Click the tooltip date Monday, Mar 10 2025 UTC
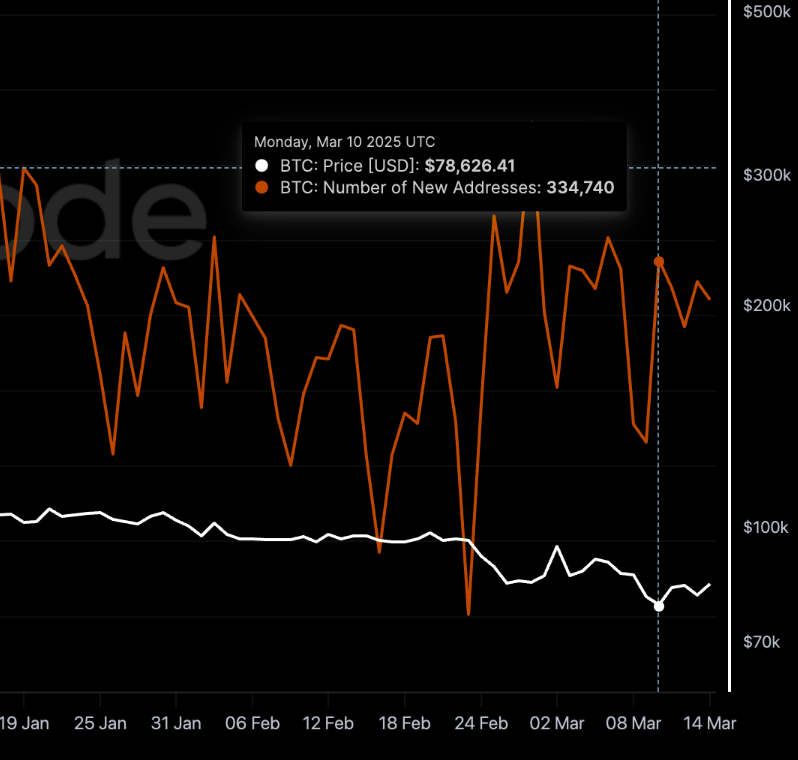 point(344,143)
